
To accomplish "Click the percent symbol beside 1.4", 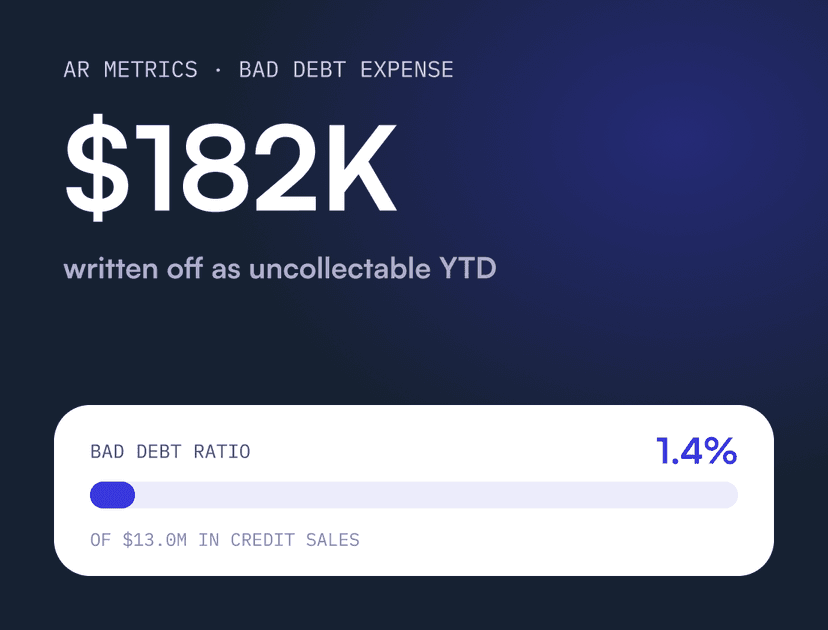I will [720, 451].
